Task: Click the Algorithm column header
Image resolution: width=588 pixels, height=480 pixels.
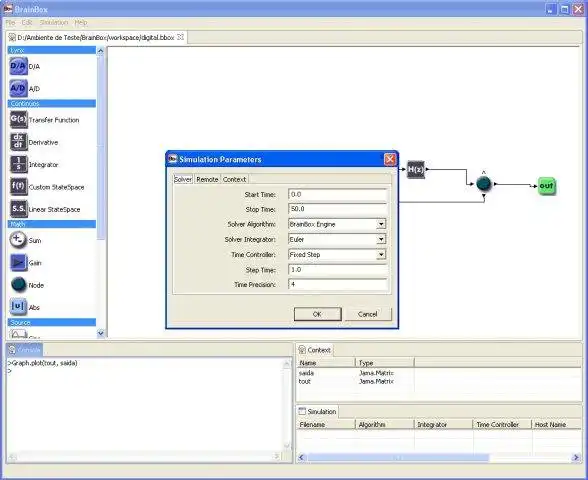Action: click(x=385, y=424)
